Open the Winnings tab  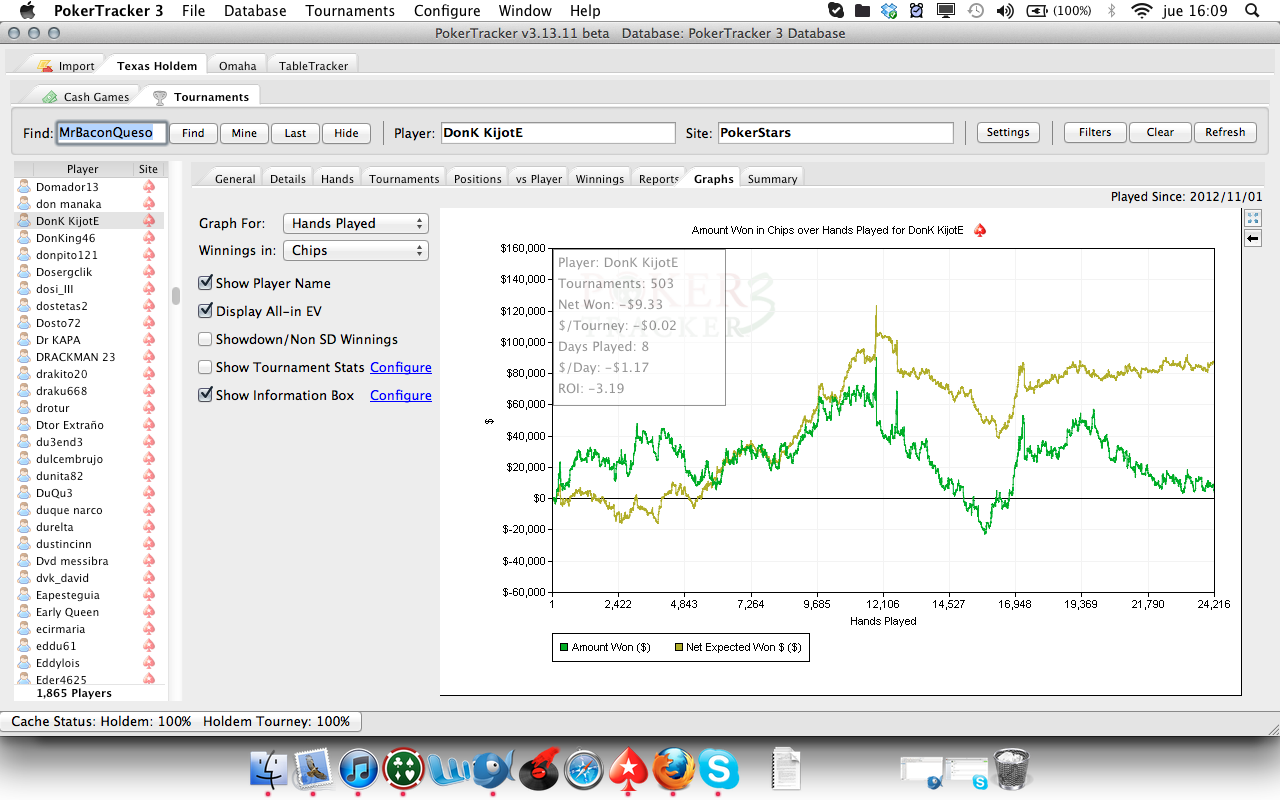click(600, 179)
